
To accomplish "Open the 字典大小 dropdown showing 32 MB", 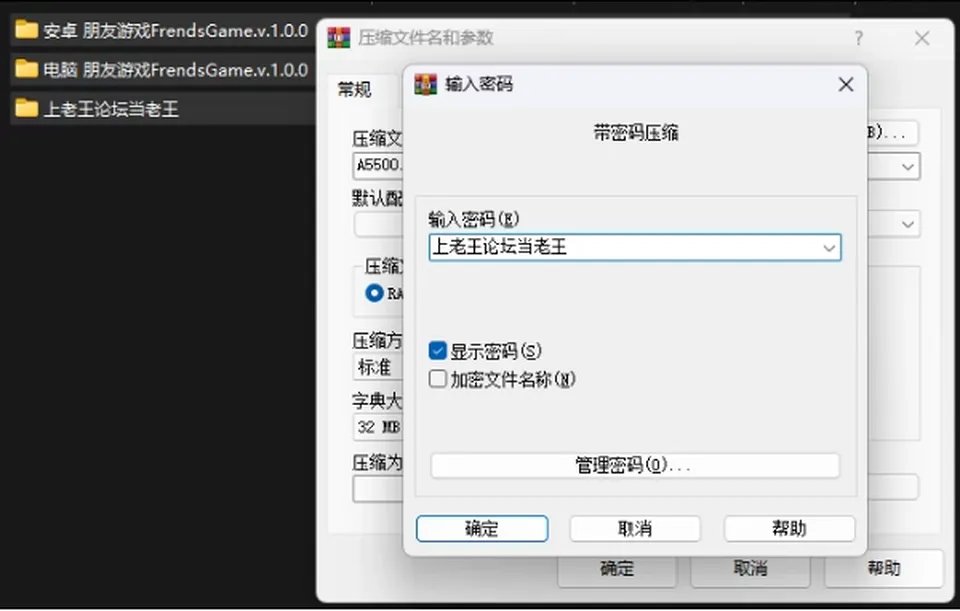I will coord(378,427).
